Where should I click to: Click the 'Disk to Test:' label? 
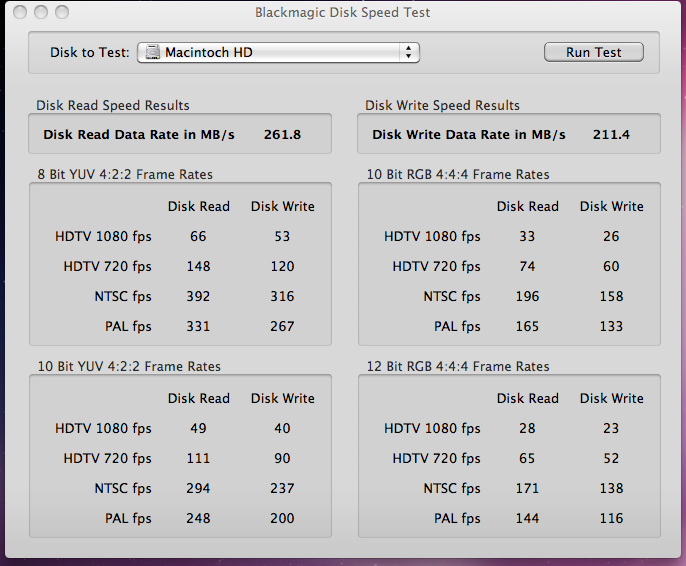(90, 52)
